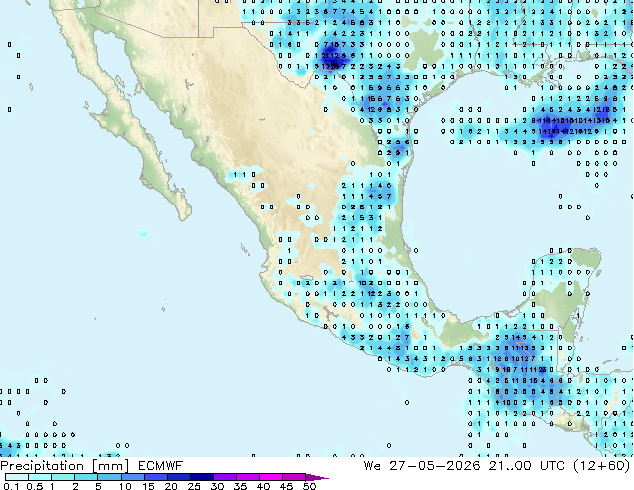The height and width of the screenshot is (490, 634).
Task: Click the 'Precipitation' title text
Action: click(42, 466)
